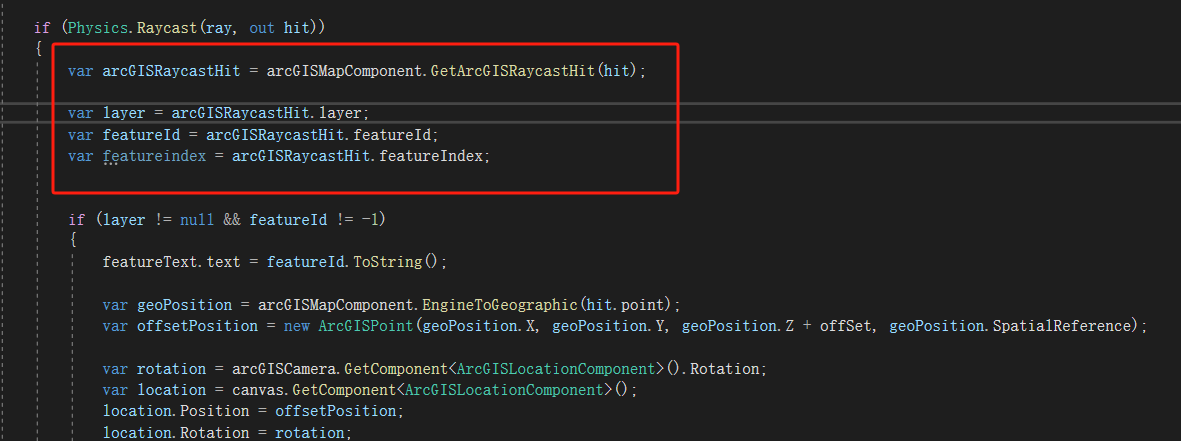1181x441 pixels.
Task: Click the "arcGISCamera" identifier
Action: (x=283, y=370)
